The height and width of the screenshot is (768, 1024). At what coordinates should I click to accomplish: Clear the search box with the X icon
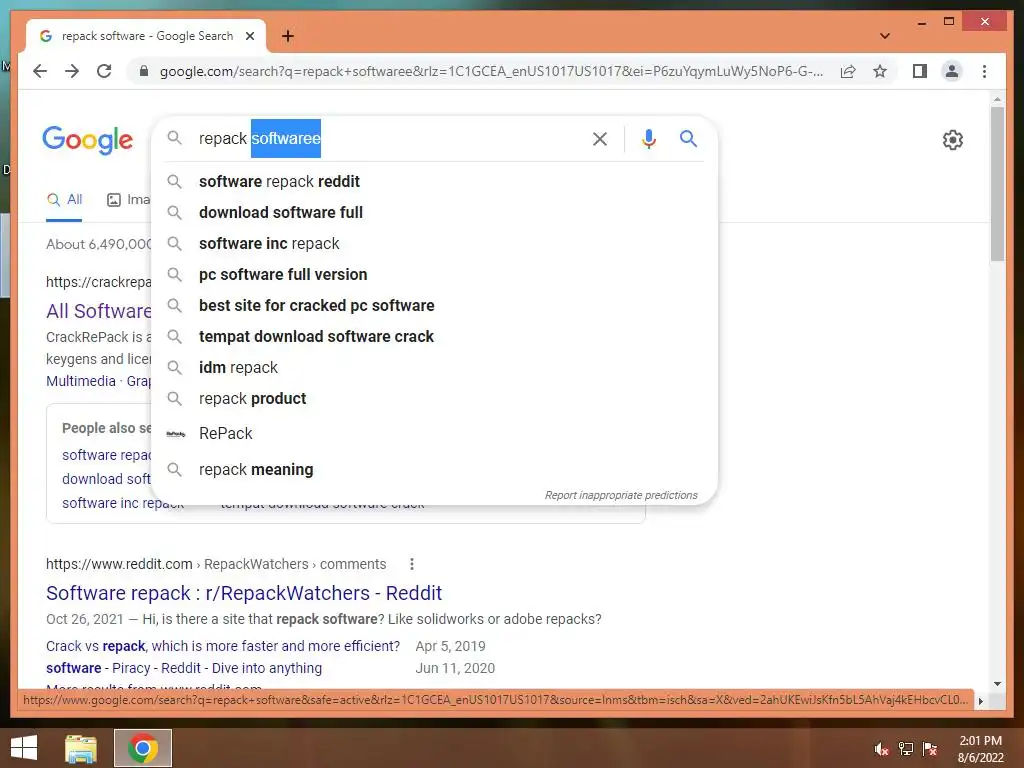click(x=600, y=138)
